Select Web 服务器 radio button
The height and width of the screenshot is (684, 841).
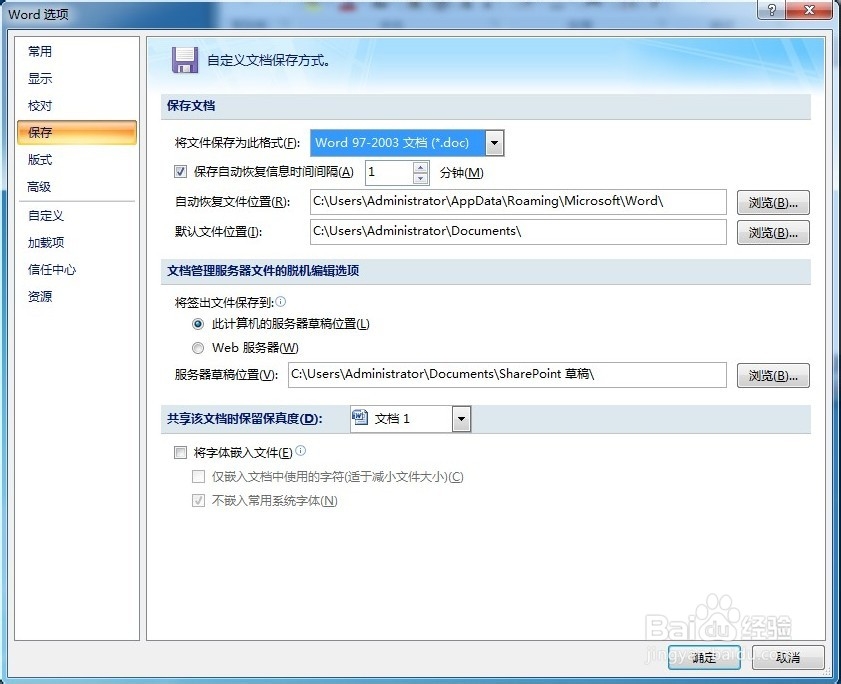198,348
